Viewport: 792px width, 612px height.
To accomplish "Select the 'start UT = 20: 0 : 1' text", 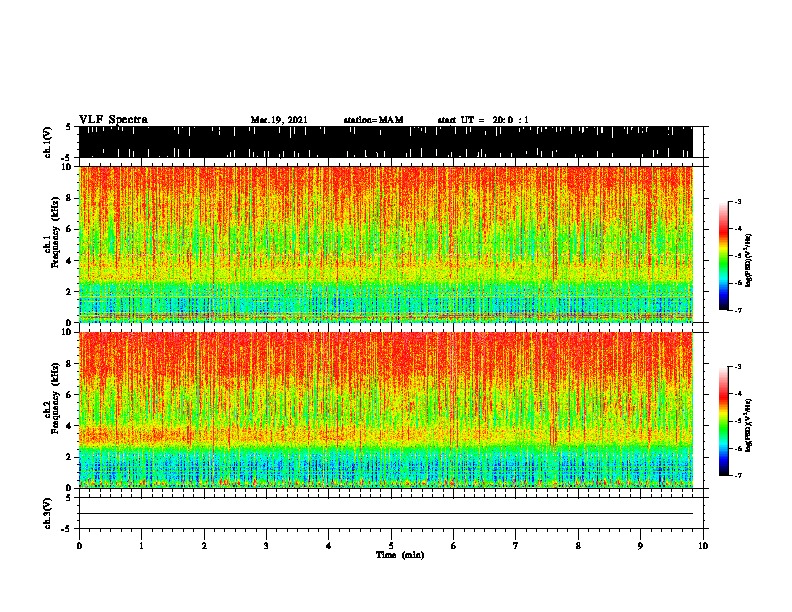I will [483, 120].
